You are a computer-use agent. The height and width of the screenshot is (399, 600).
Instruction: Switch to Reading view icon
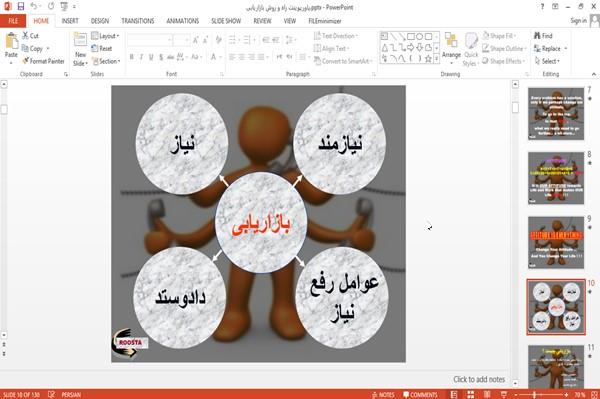[487, 394]
